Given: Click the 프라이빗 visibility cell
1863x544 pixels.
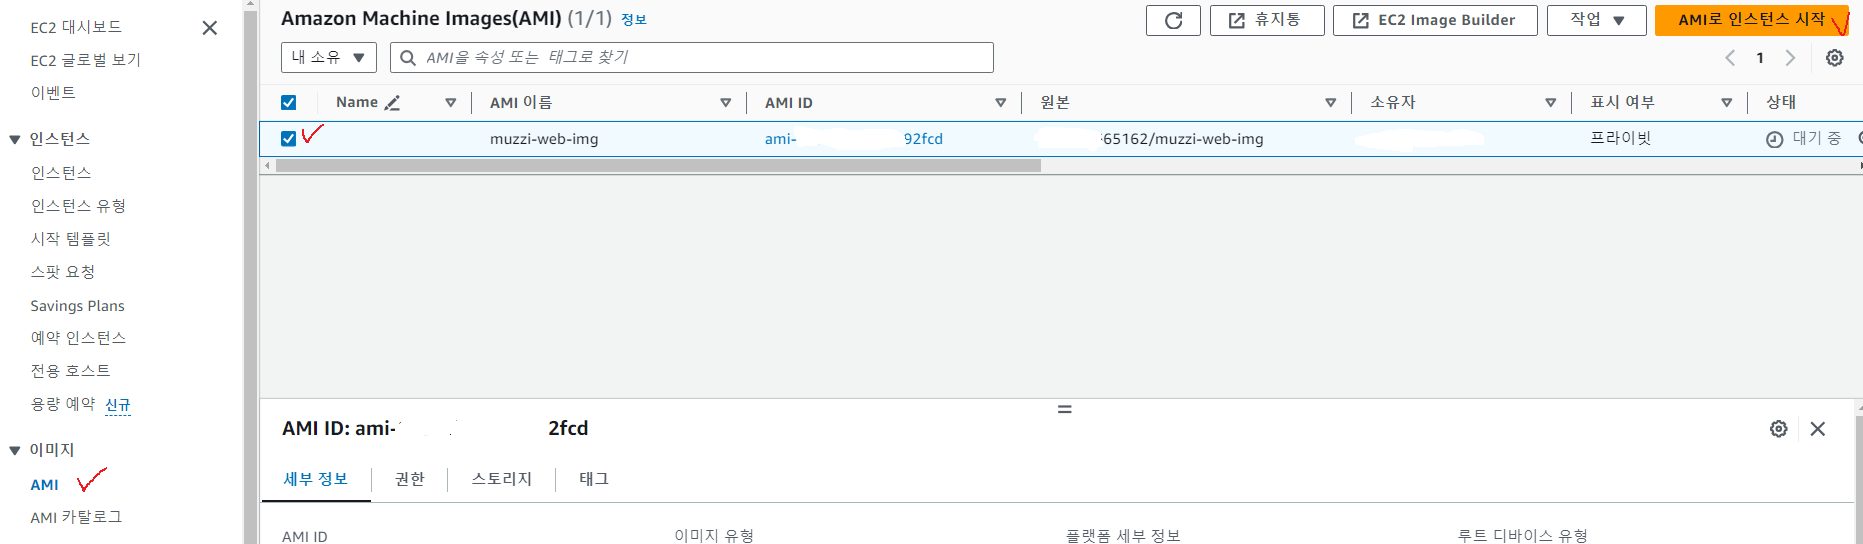Looking at the screenshot, I should coord(1621,138).
